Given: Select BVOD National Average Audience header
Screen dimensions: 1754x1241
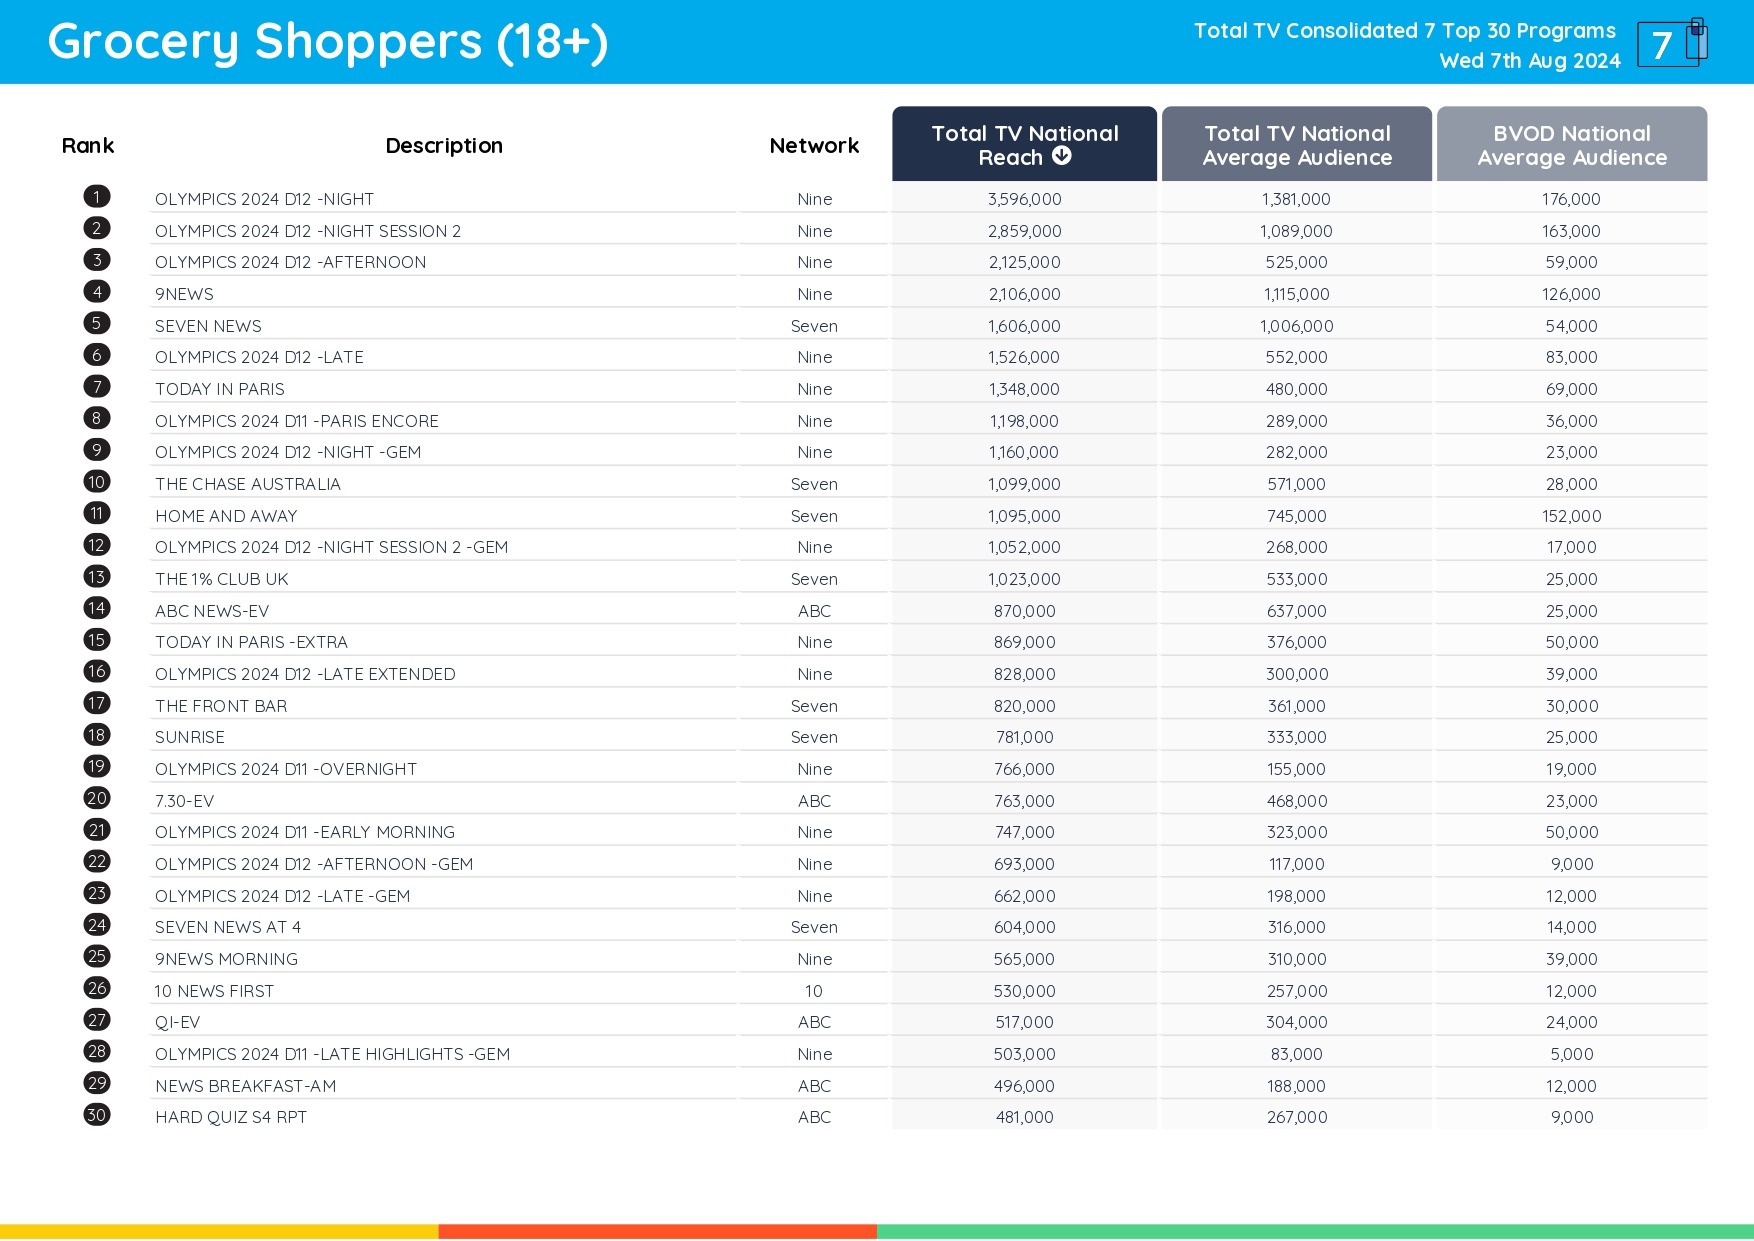Looking at the screenshot, I should pyautogui.click(x=1571, y=145).
